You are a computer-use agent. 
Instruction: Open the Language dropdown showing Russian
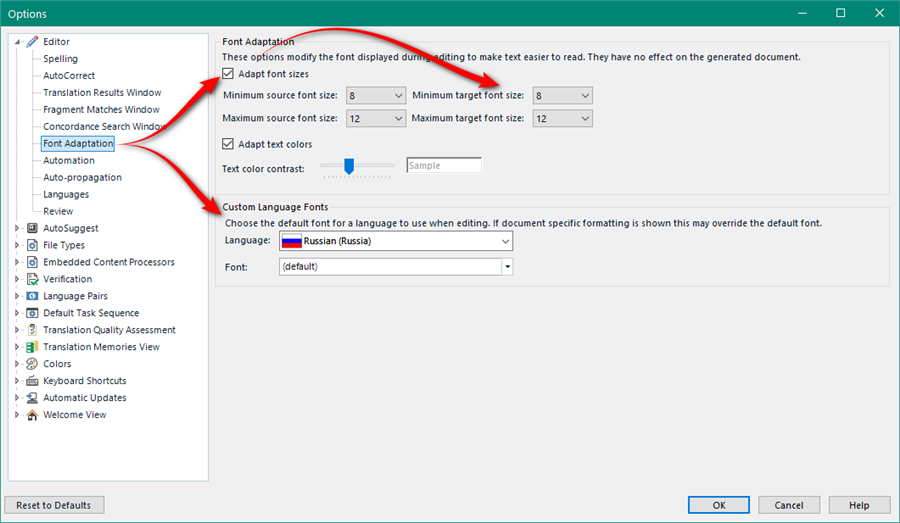coord(395,241)
